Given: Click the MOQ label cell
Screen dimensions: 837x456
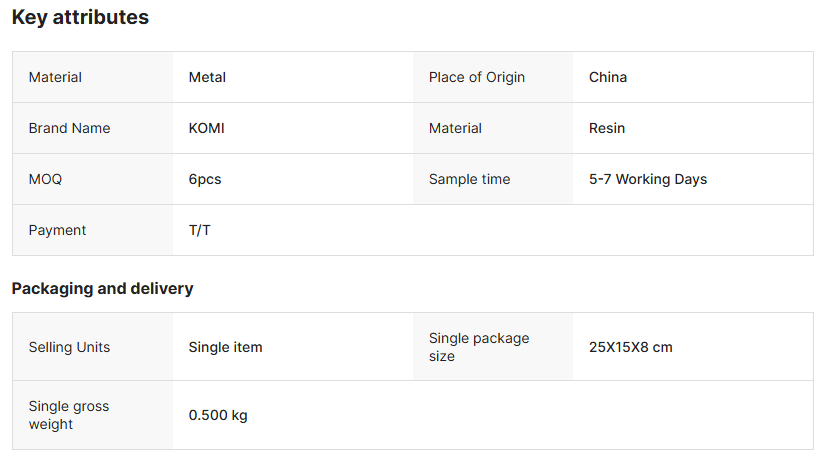Looking at the screenshot, I should (45, 179).
